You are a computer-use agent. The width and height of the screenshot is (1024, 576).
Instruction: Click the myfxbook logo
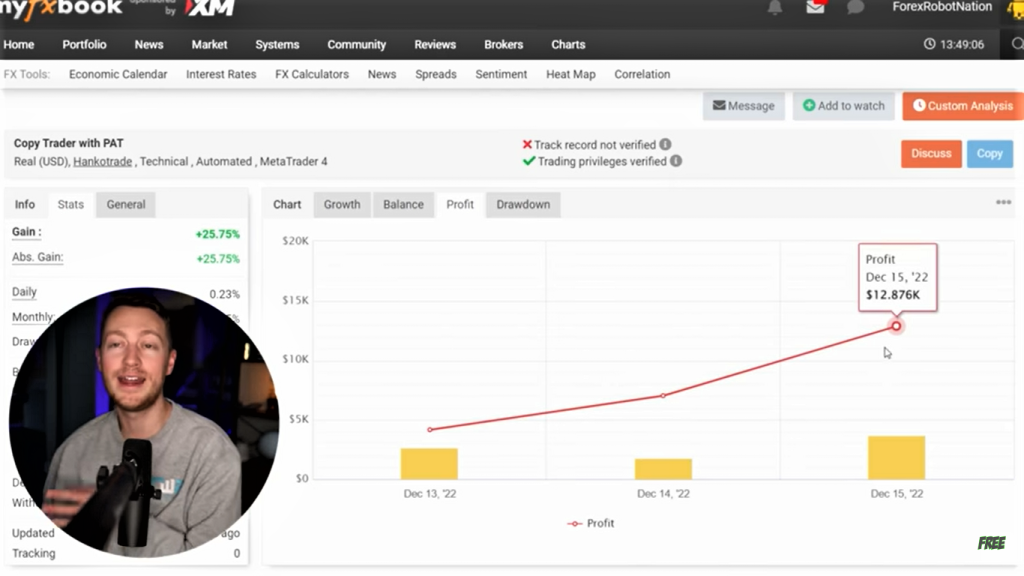pyautogui.click(x=60, y=10)
